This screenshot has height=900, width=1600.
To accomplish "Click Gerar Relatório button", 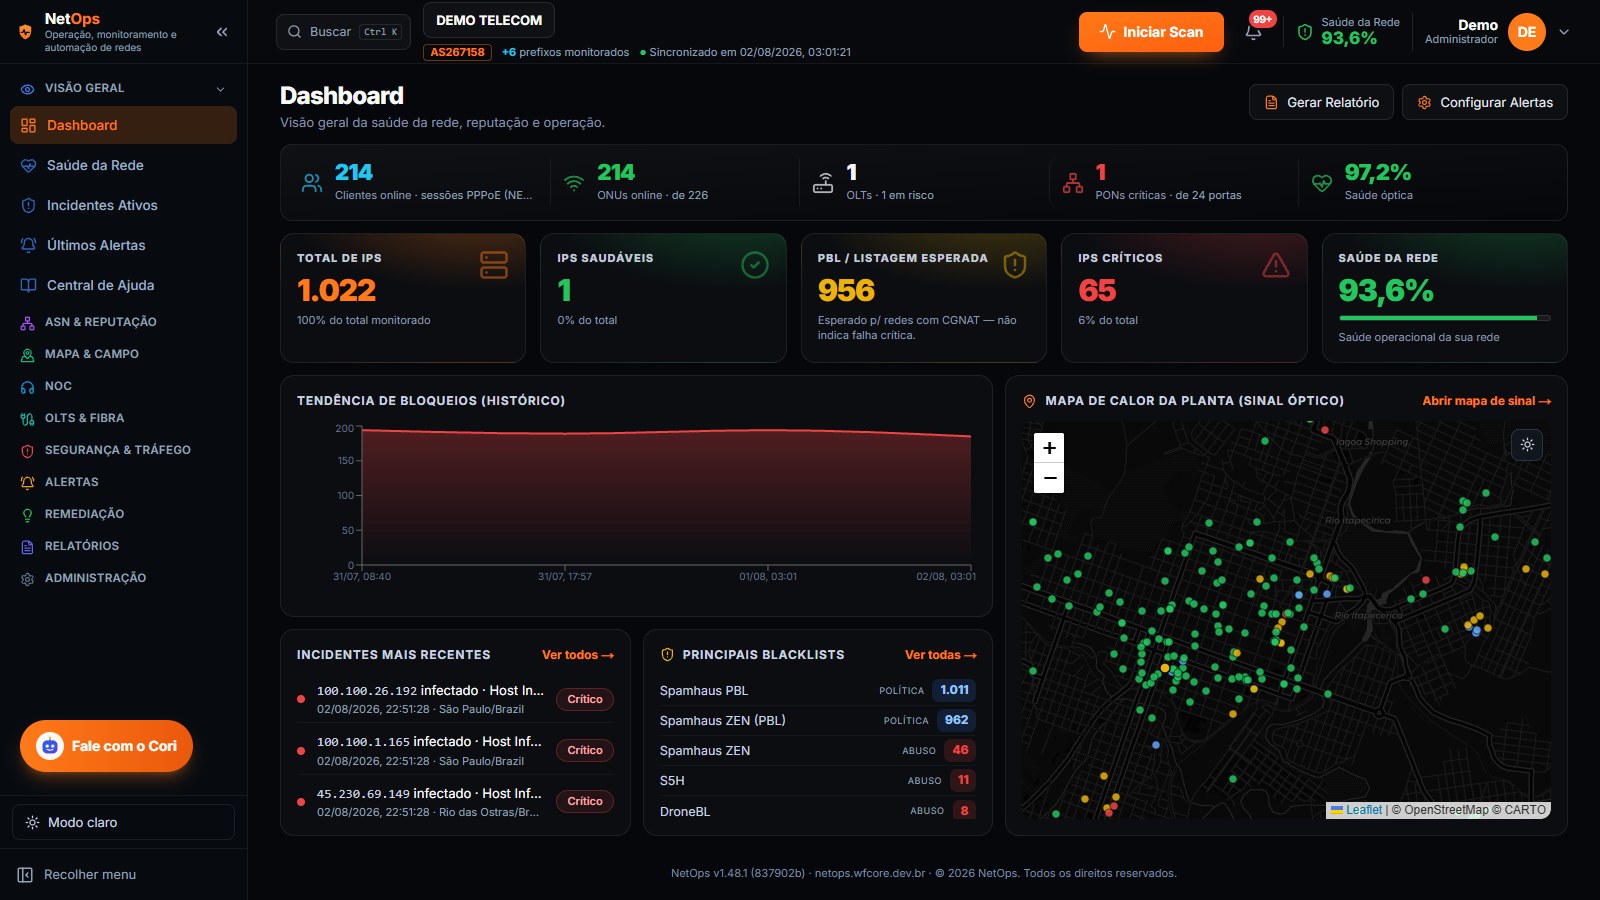I will [1321, 102].
